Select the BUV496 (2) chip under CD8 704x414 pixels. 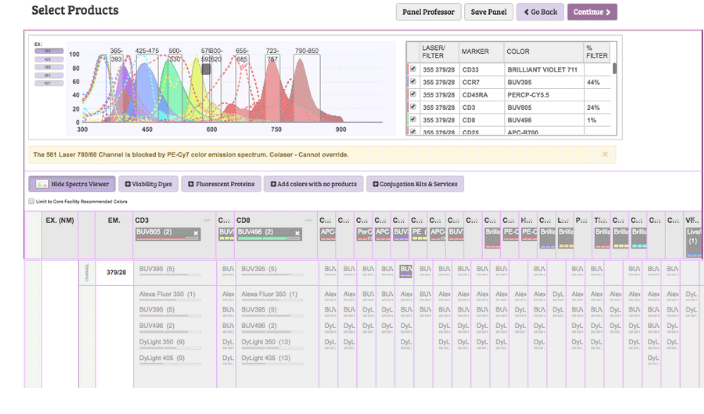click(x=269, y=234)
